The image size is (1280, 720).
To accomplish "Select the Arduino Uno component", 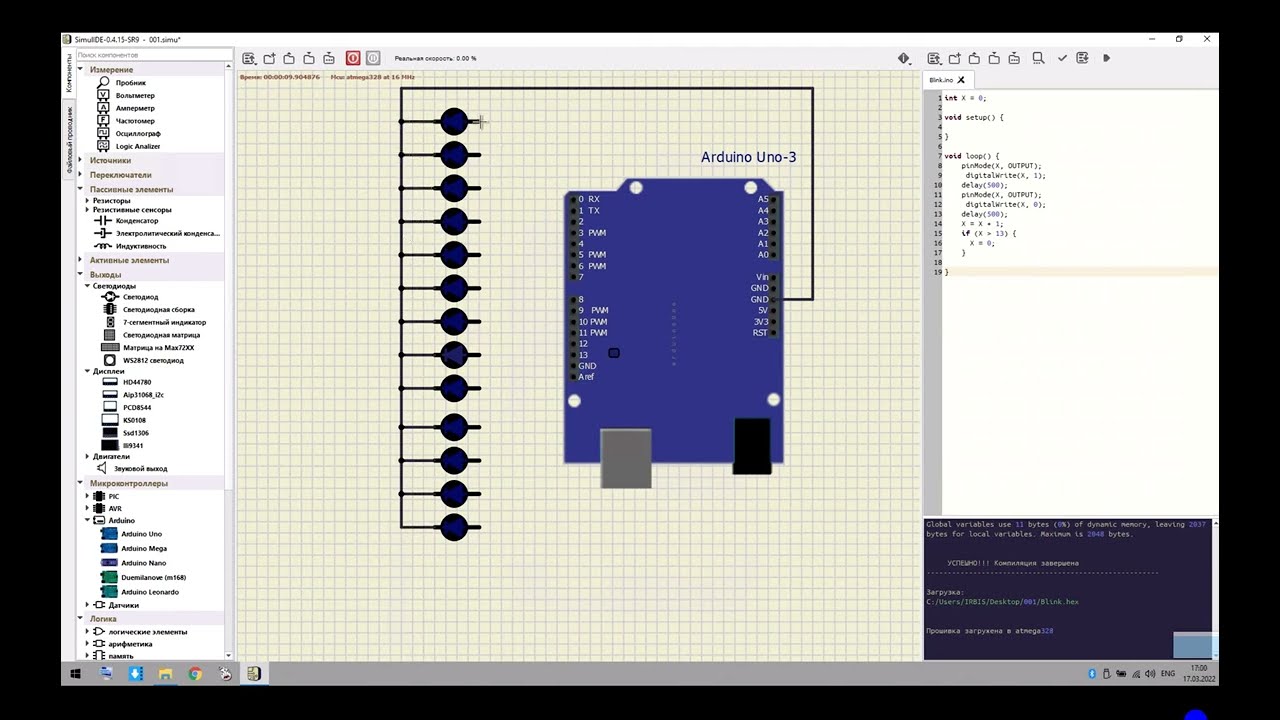I will (x=141, y=534).
